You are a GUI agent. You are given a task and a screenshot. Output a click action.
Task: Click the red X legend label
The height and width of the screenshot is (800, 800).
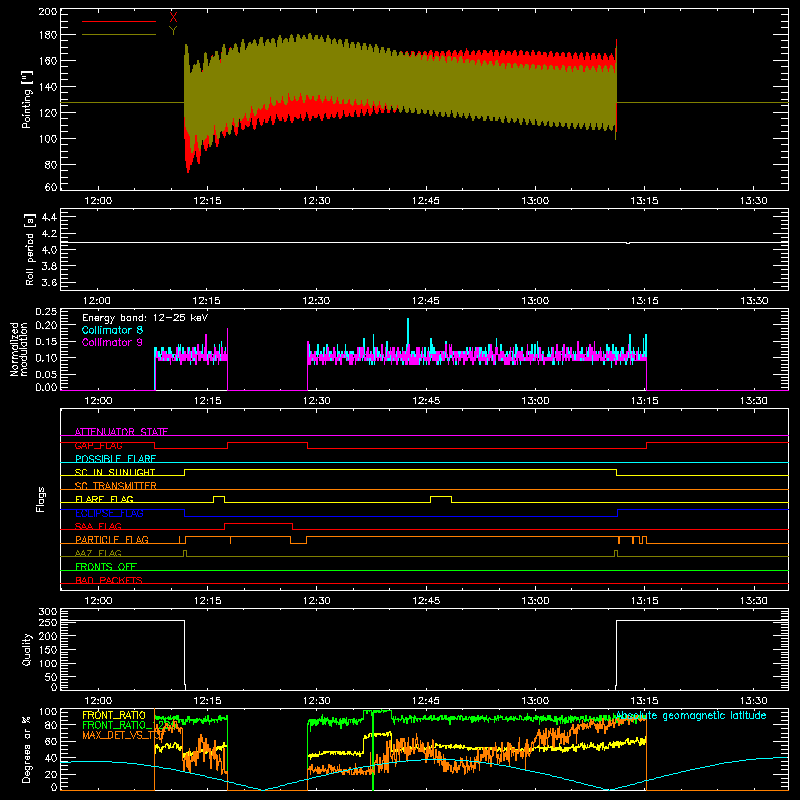[173, 18]
